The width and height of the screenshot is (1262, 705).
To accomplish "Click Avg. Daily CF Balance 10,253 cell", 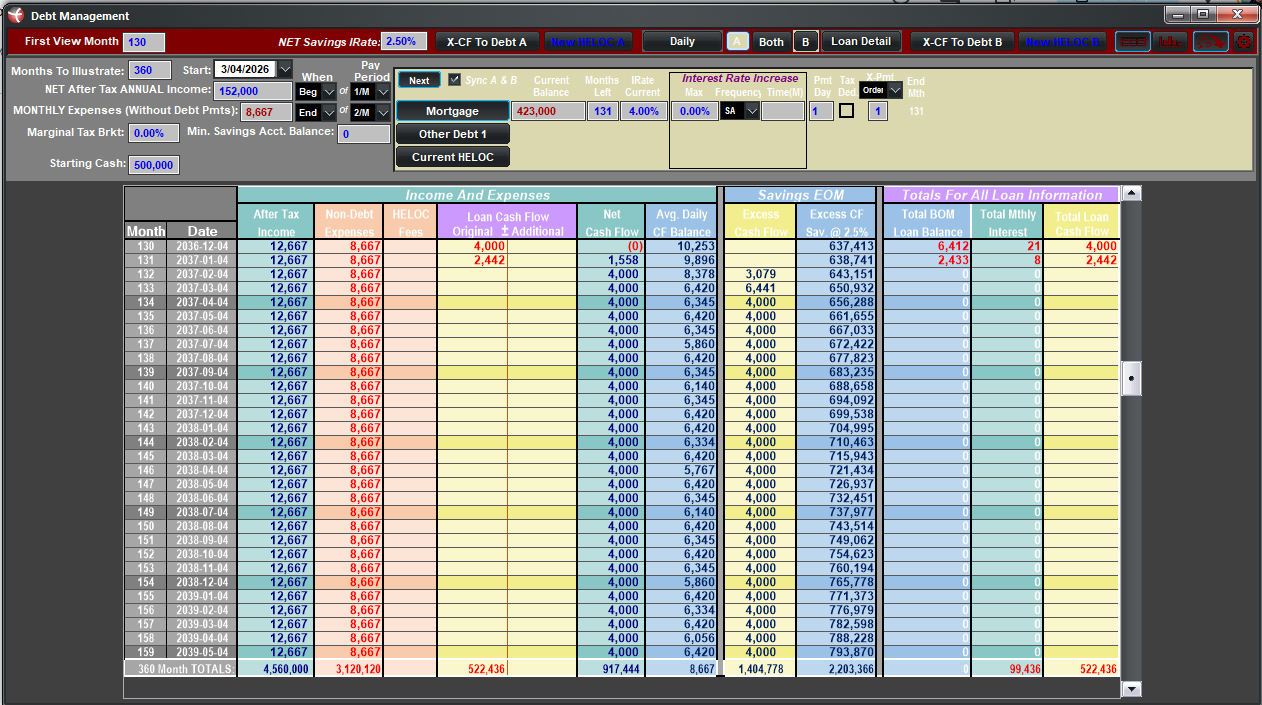I will click(681, 246).
